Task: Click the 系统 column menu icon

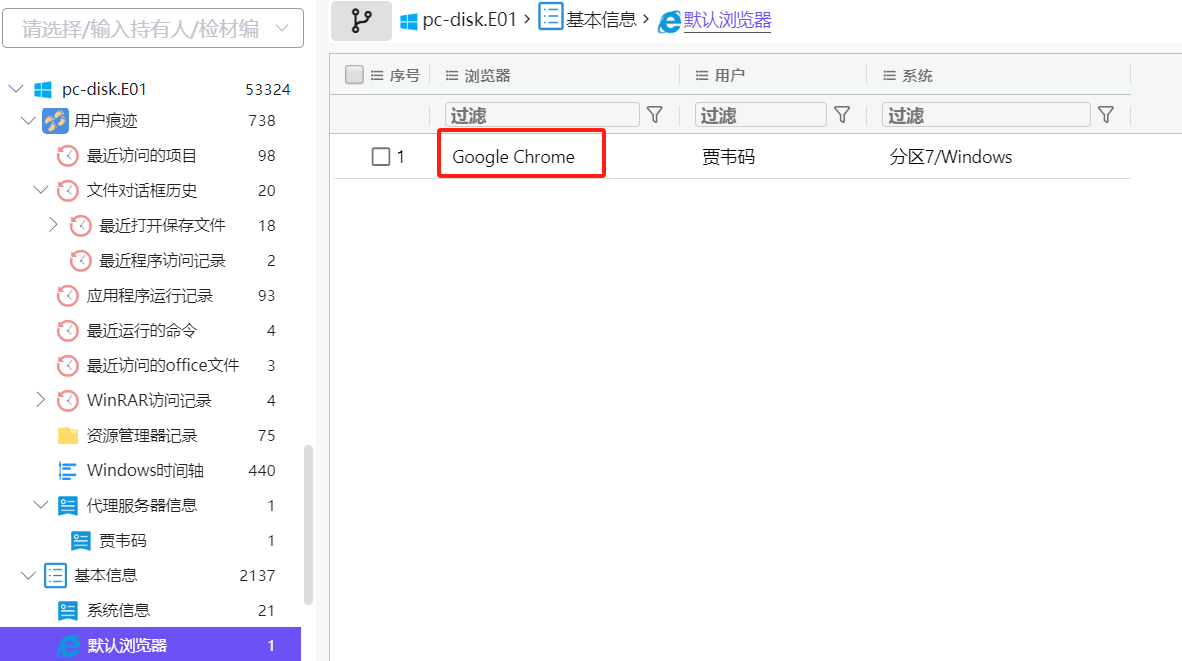Action: (x=890, y=75)
